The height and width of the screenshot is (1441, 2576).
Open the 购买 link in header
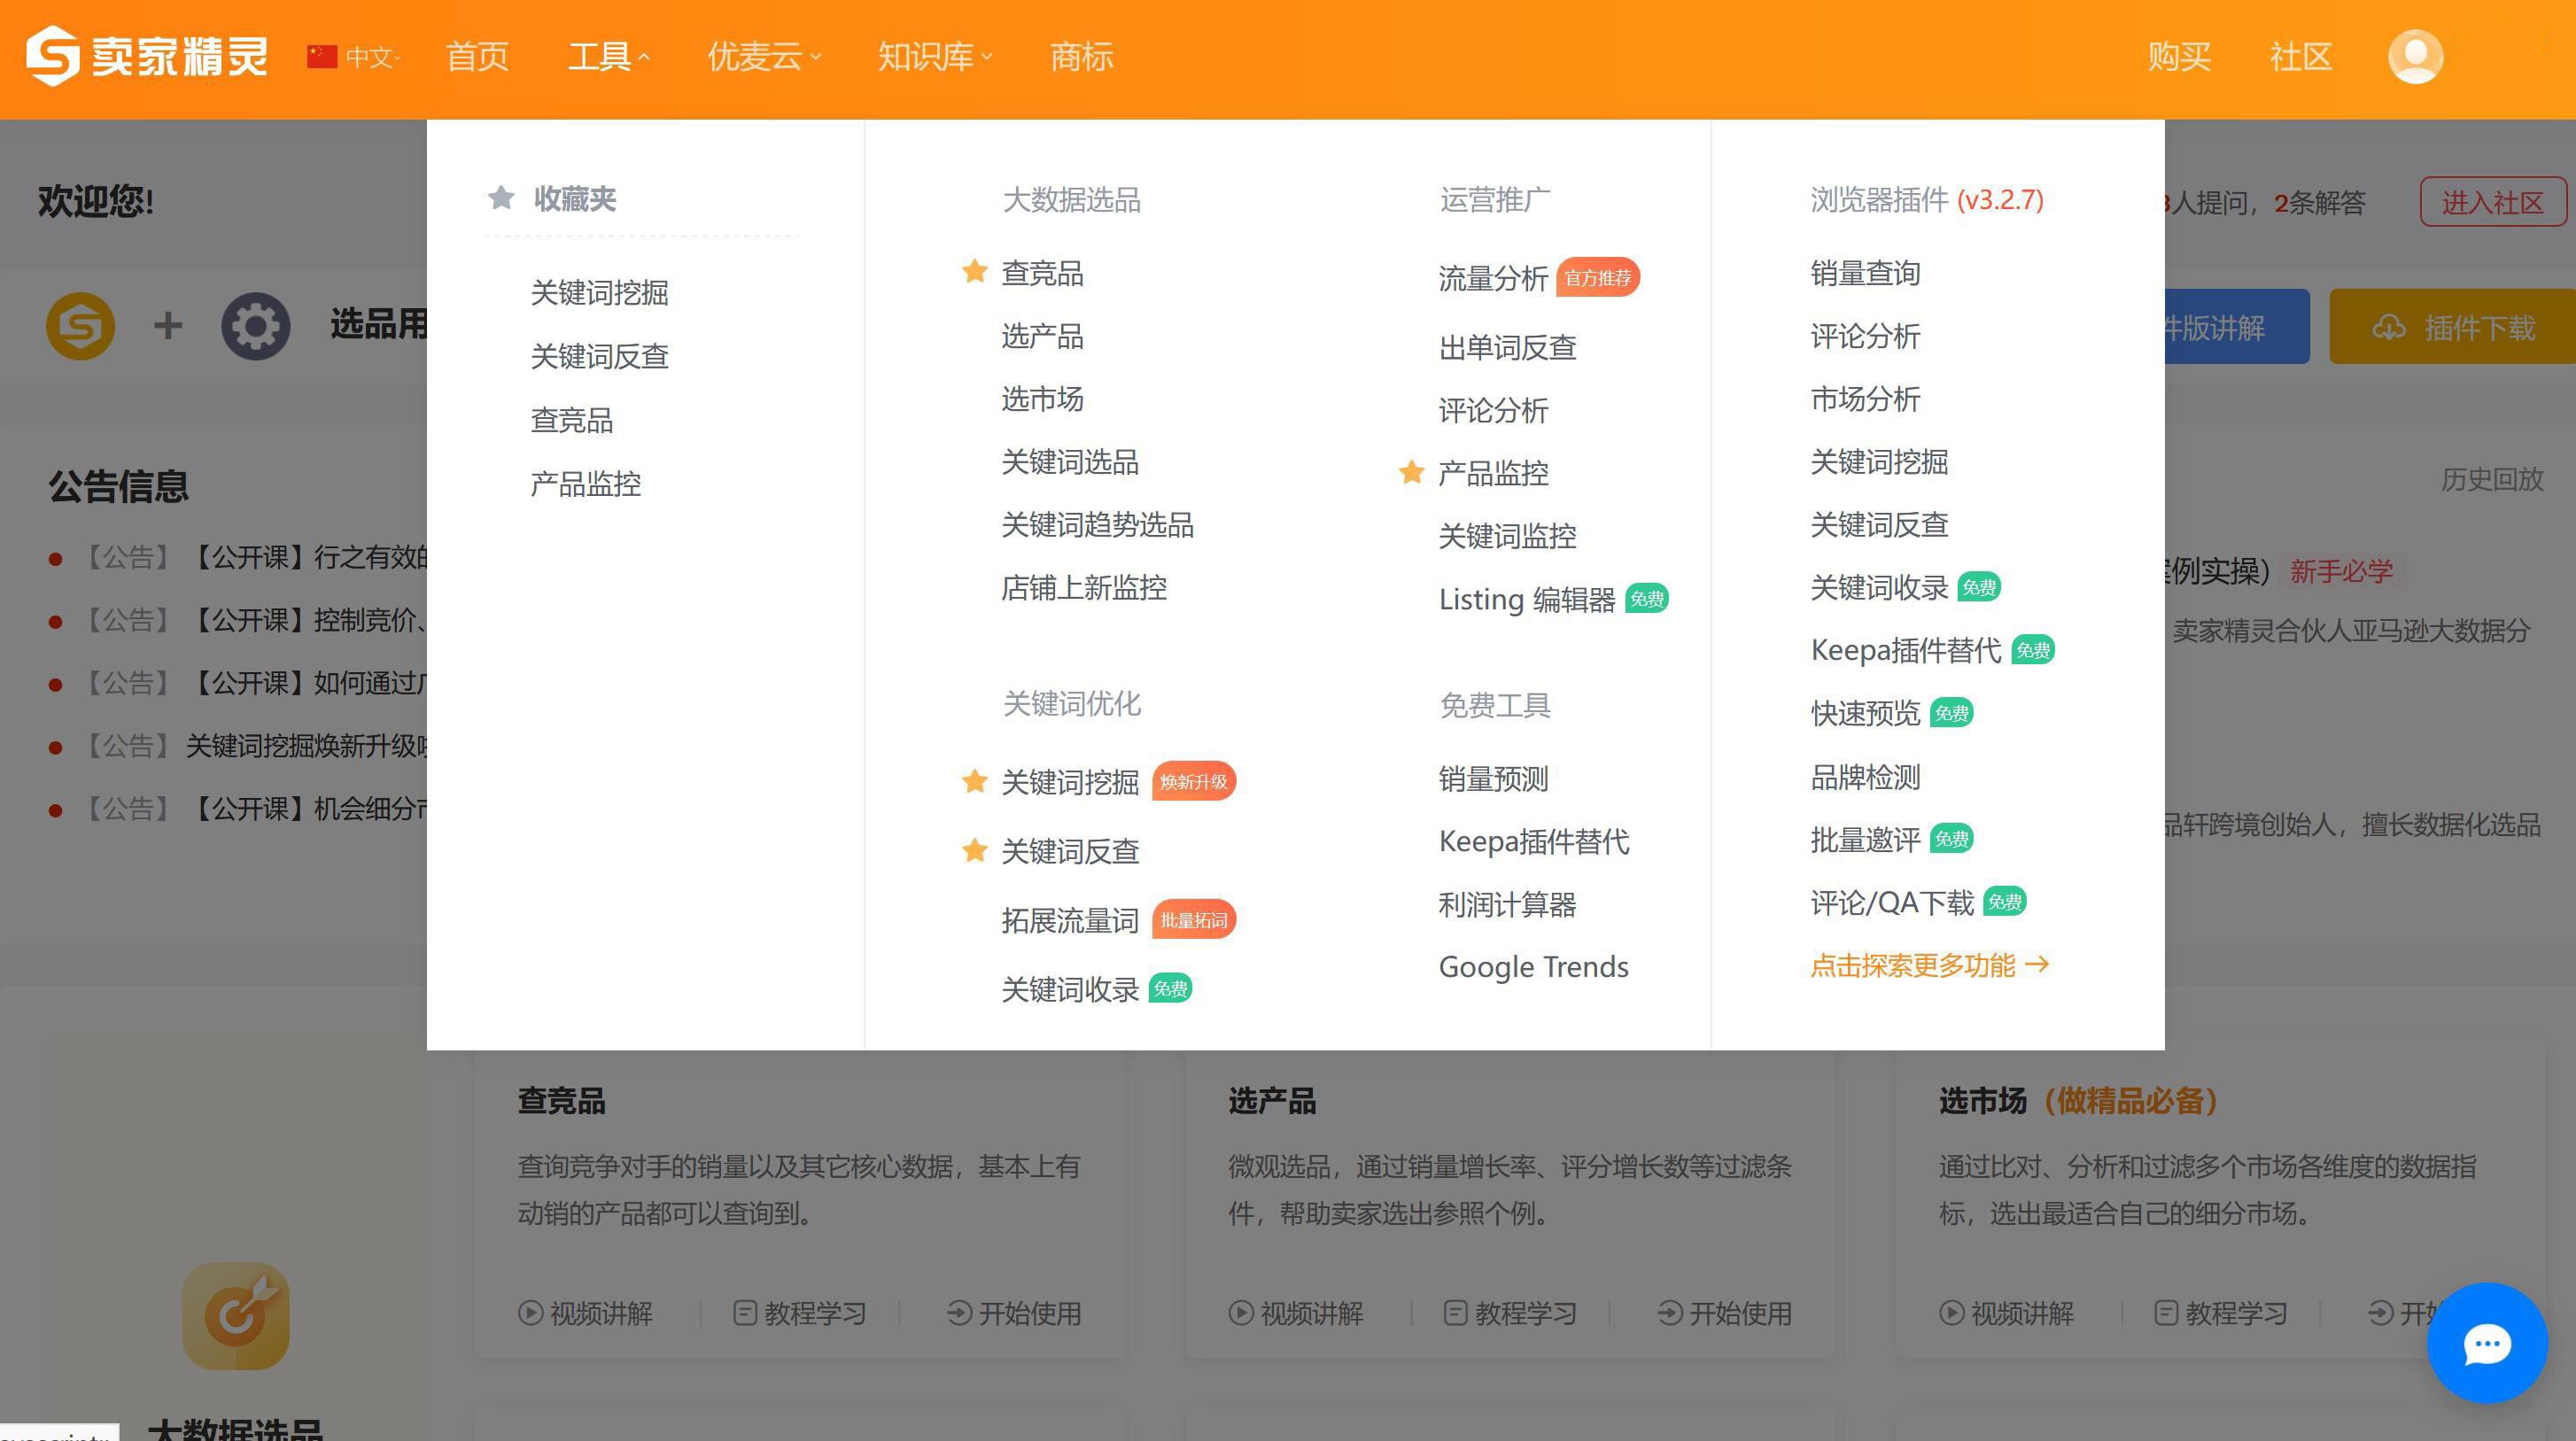(2178, 57)
